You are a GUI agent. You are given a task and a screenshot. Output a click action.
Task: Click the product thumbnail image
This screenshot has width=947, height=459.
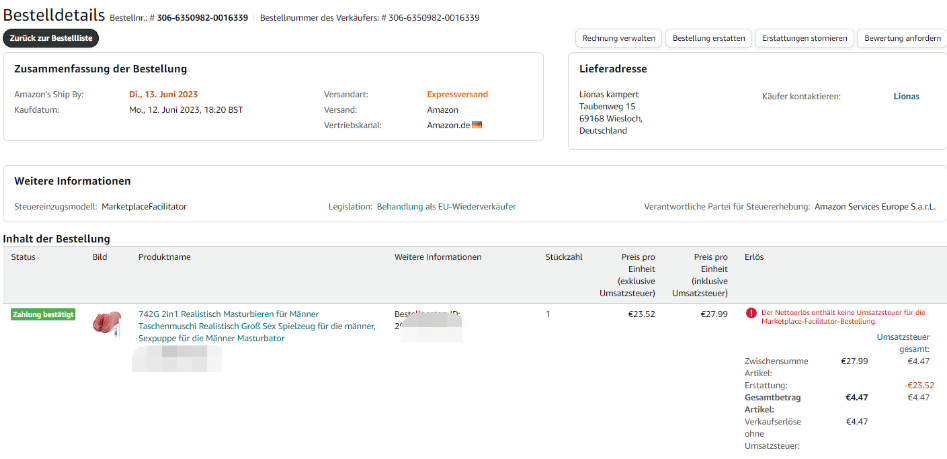(x=106, y=323)
